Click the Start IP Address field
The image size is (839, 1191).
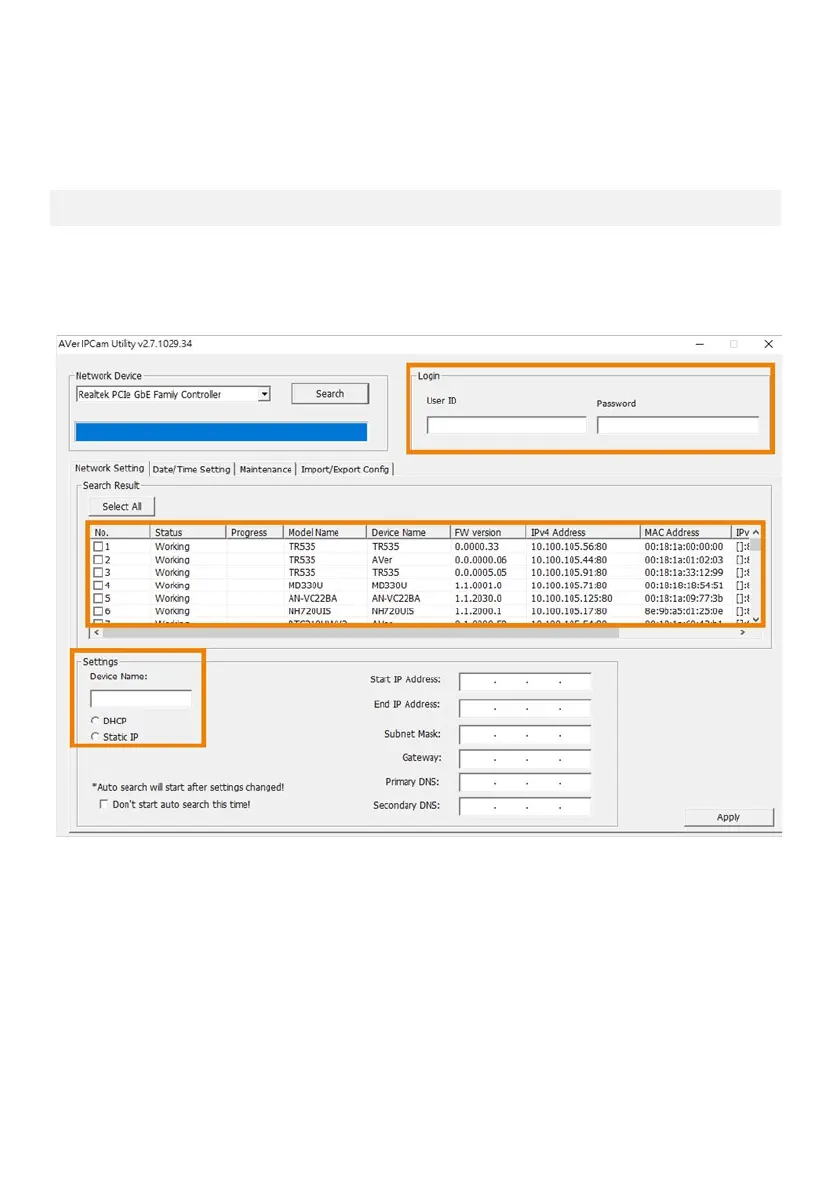pos(525,681)
